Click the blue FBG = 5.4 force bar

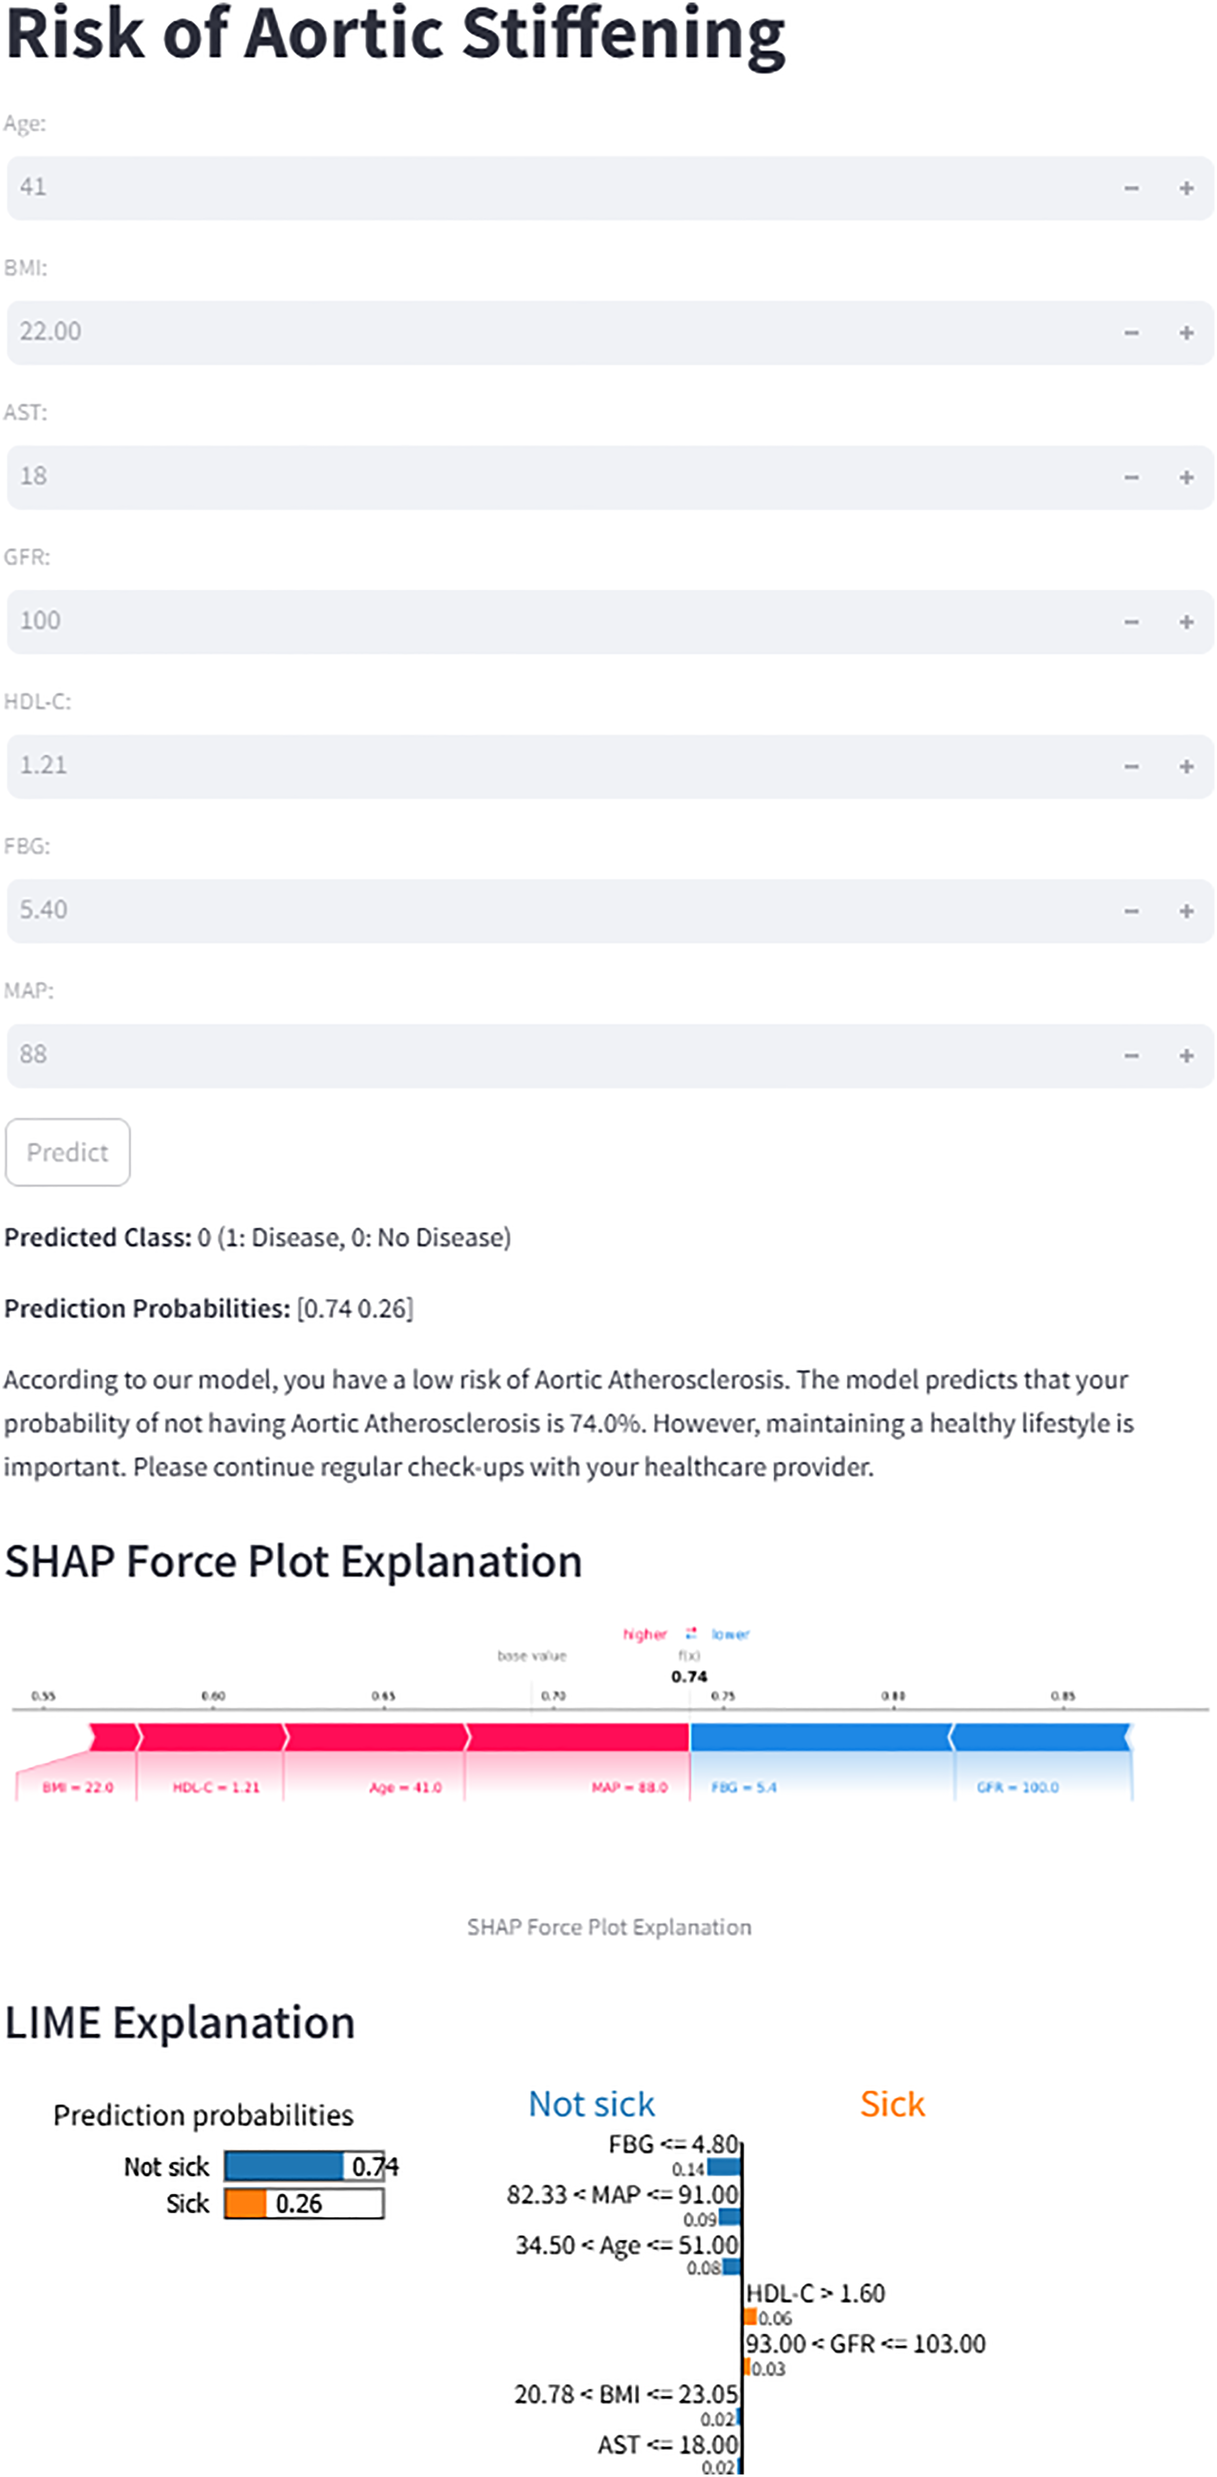pyautogui.click(x=820, y=1737)
